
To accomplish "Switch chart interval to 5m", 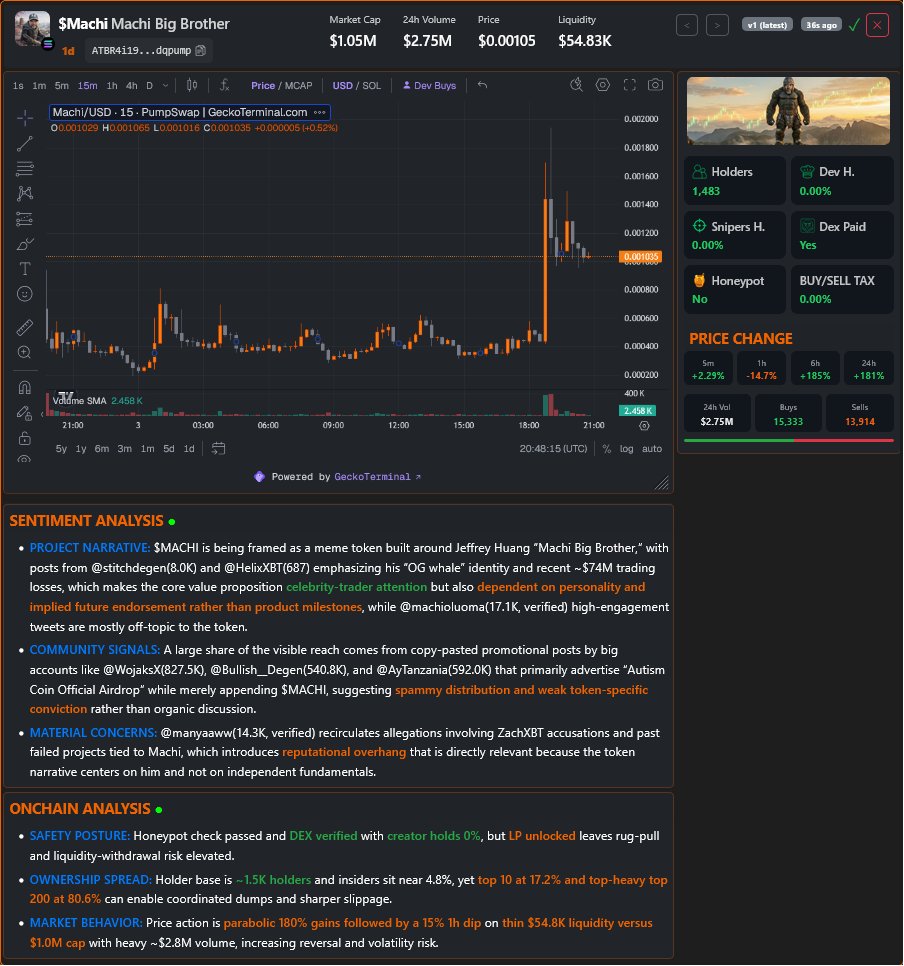I will click(x=62, y=86).
